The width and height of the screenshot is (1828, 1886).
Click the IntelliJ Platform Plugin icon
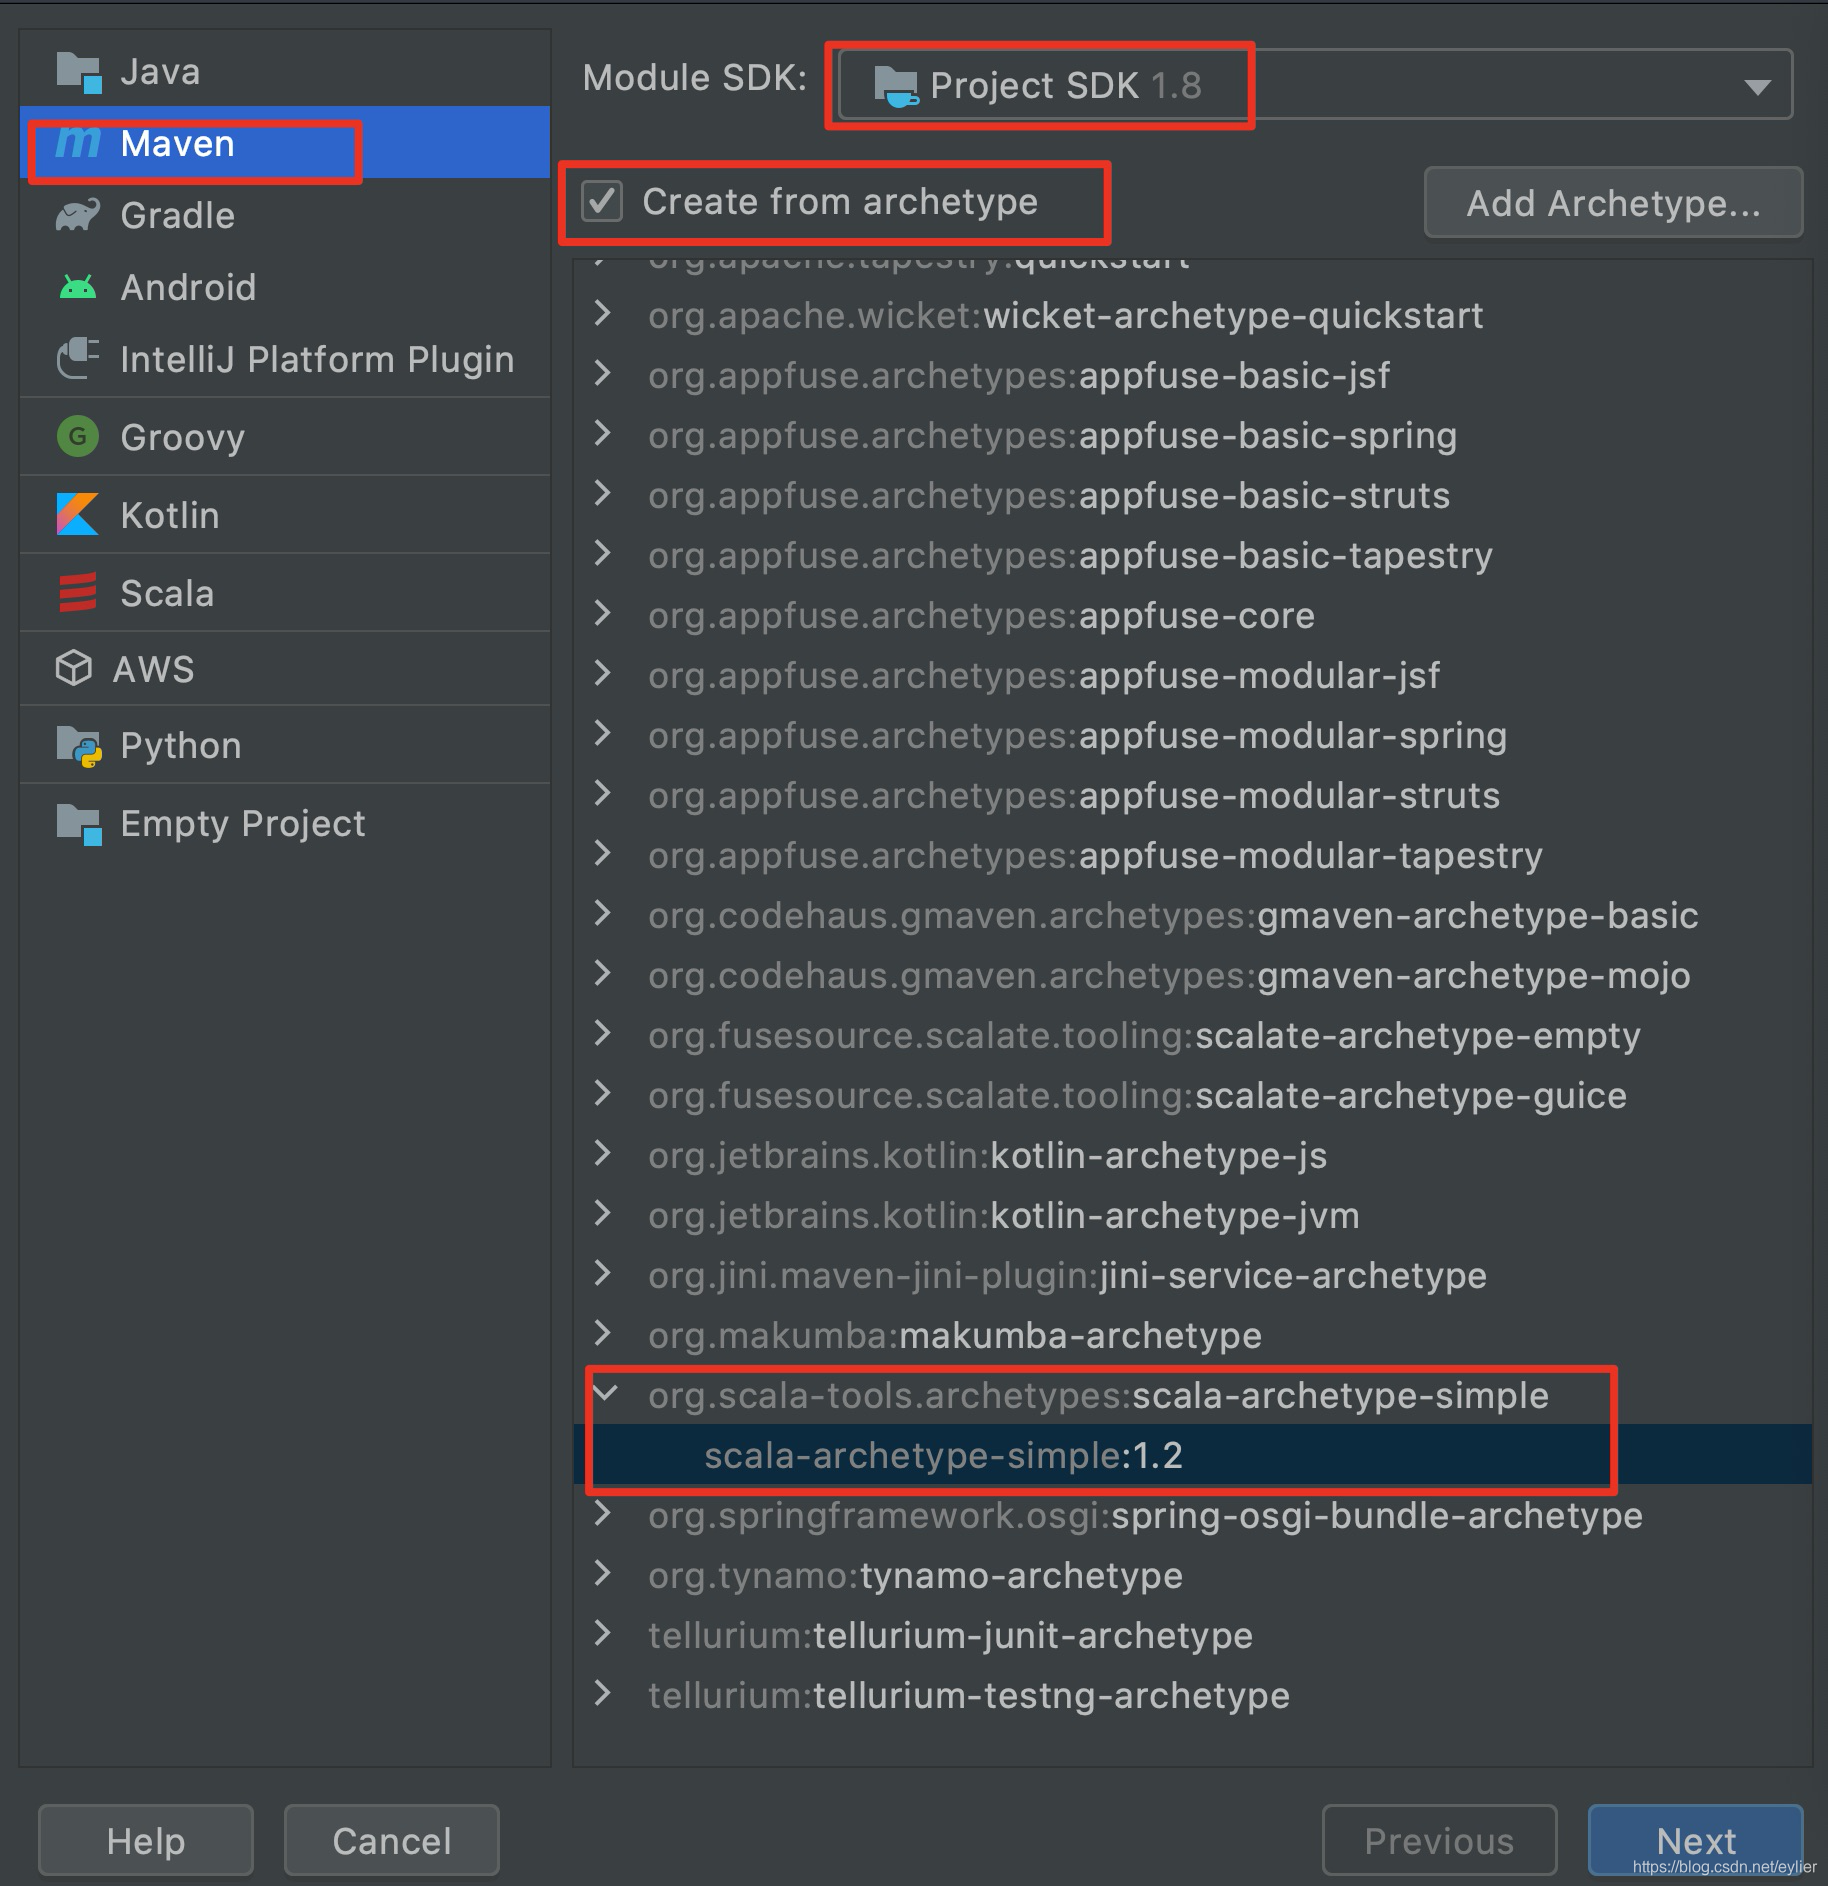(x=78, y=358)
